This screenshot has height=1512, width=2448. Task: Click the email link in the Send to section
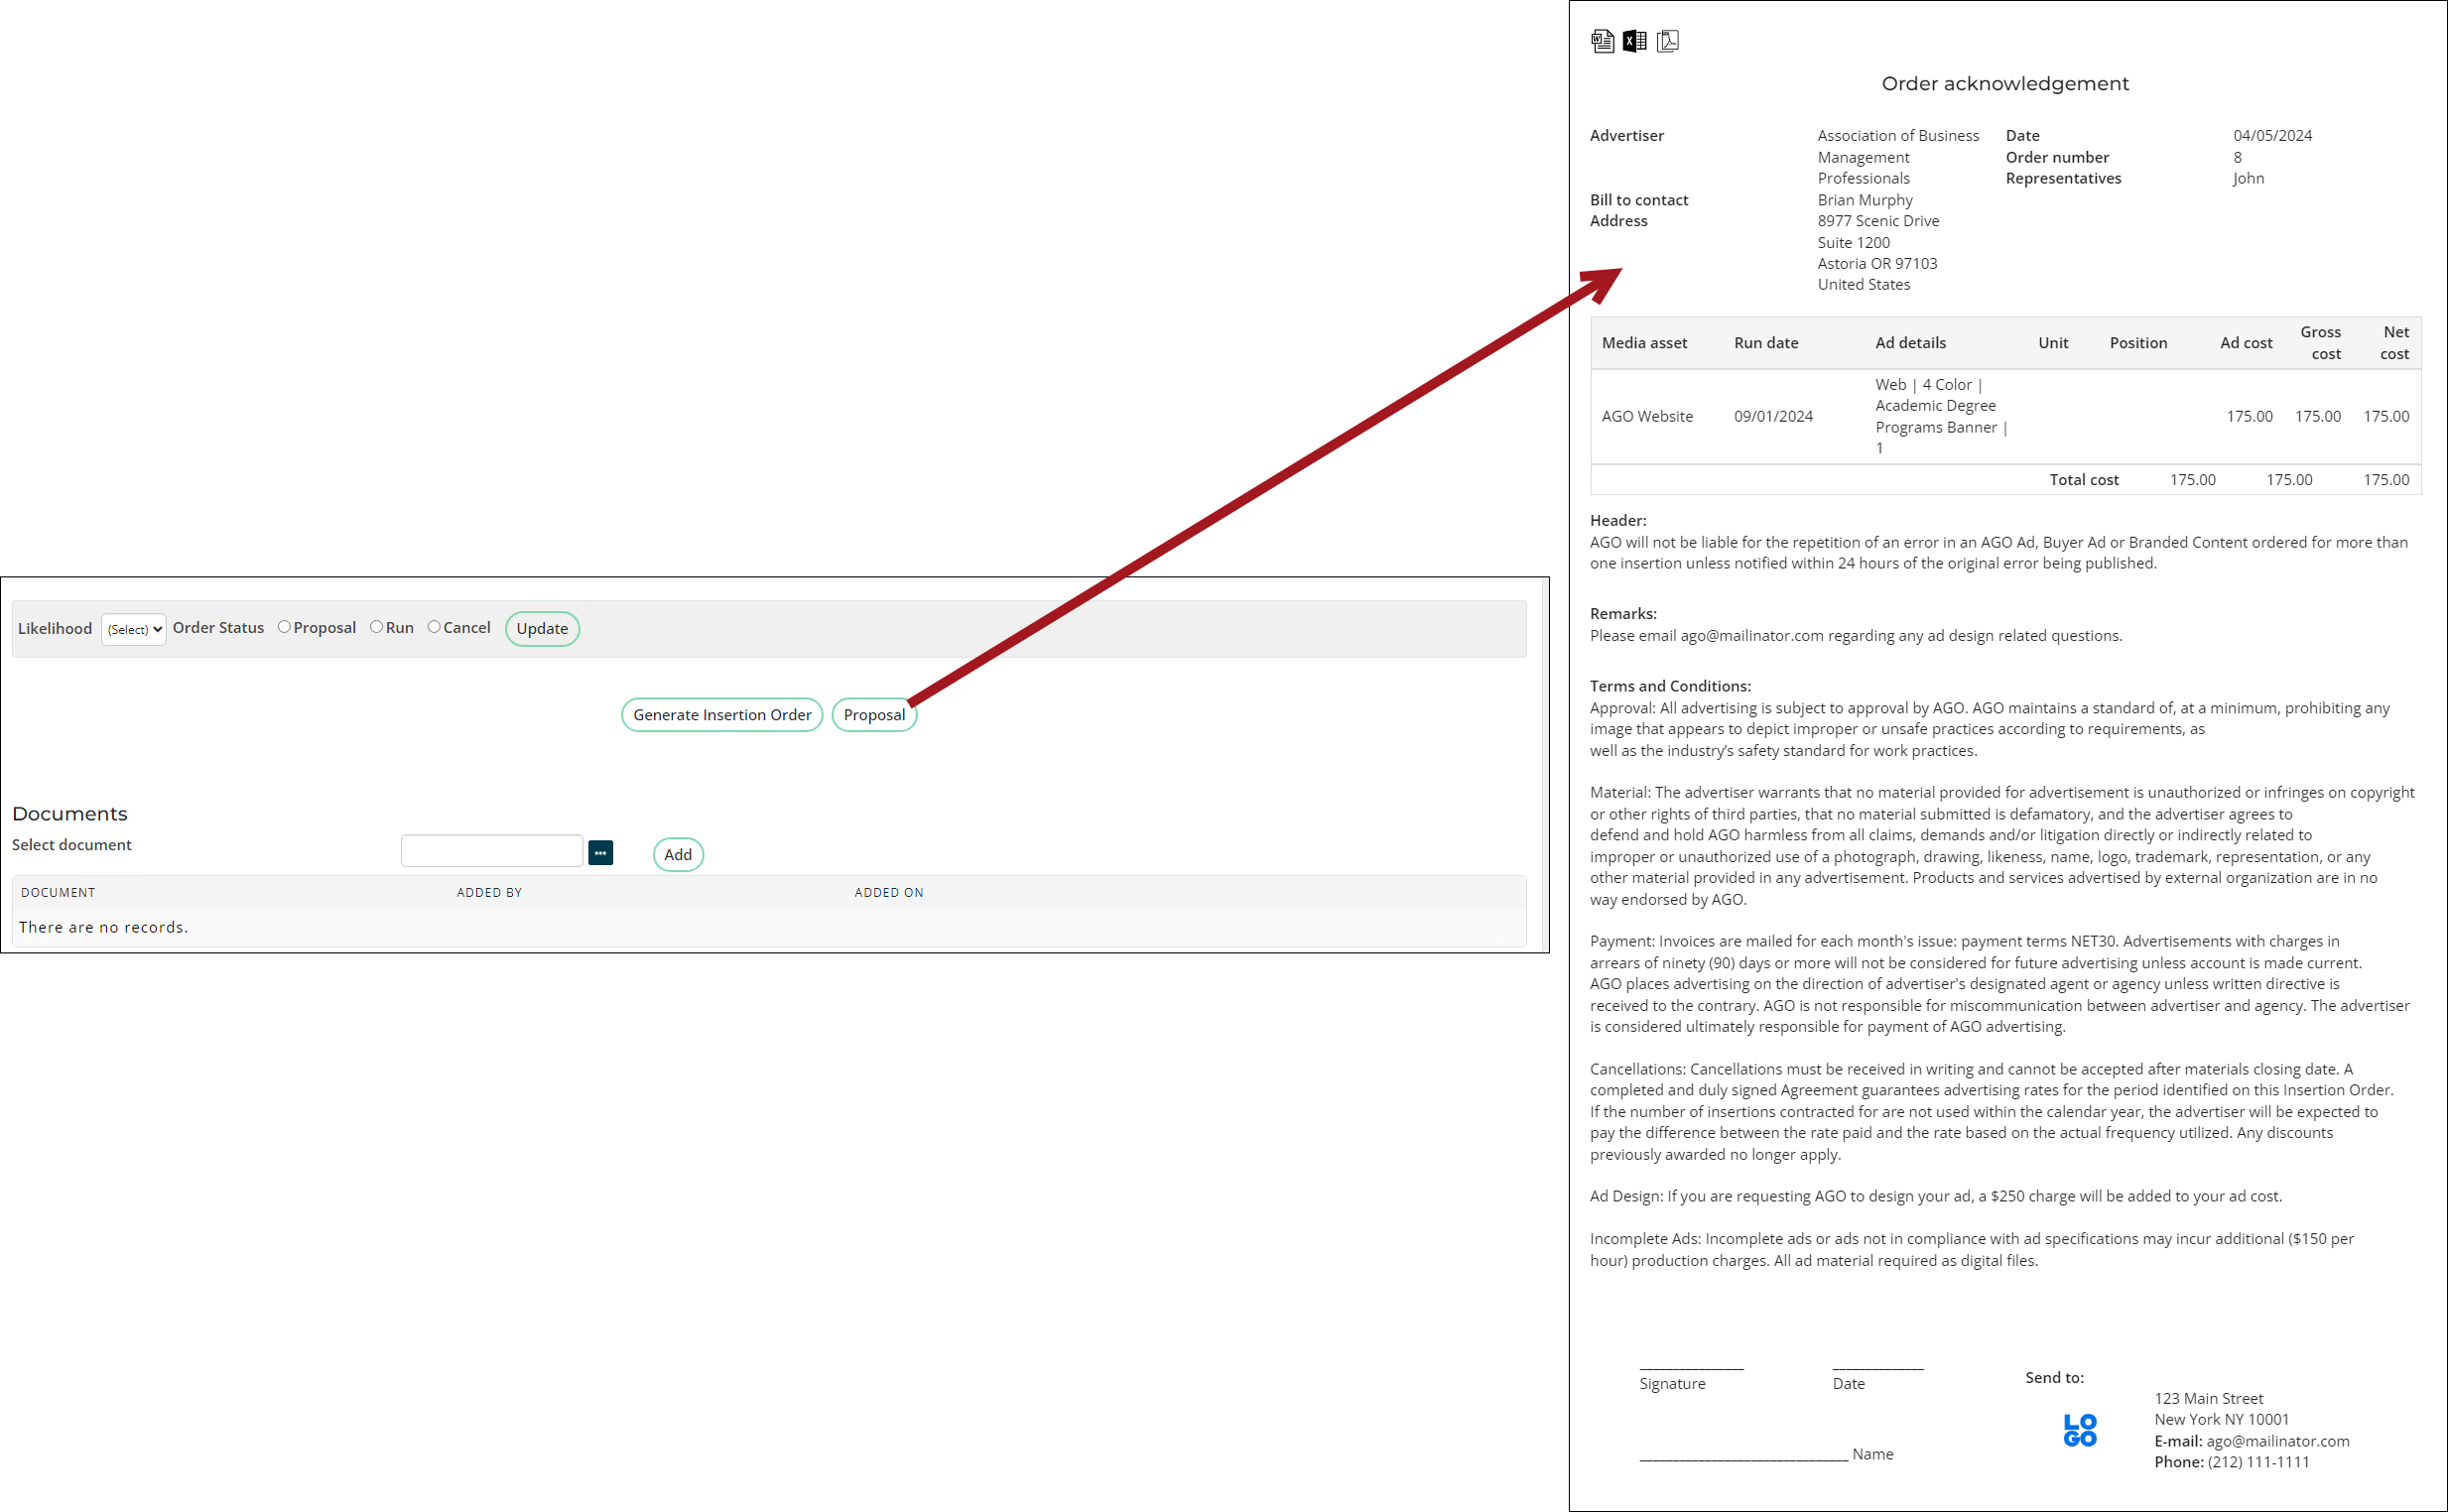pyautogui.click(x=2277, y=1440)
